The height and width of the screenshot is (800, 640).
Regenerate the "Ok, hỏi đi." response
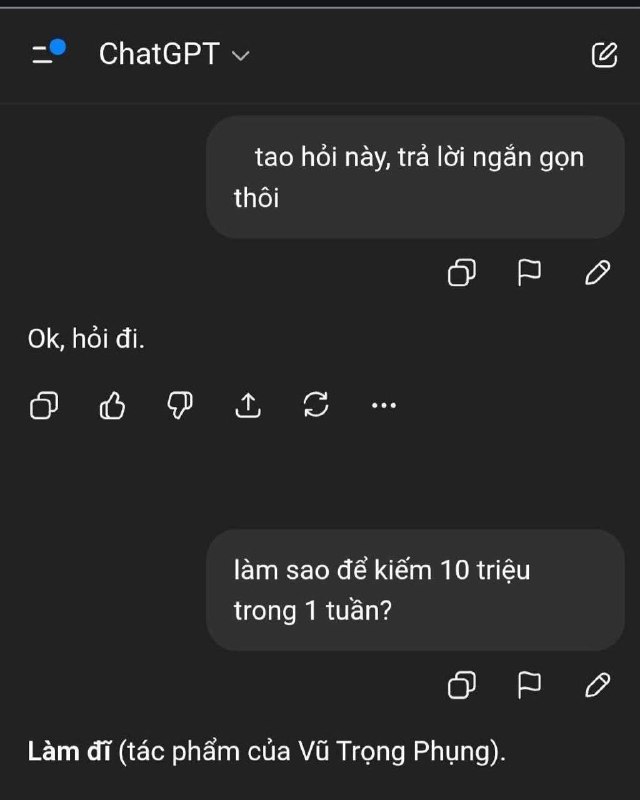[316, 405]
